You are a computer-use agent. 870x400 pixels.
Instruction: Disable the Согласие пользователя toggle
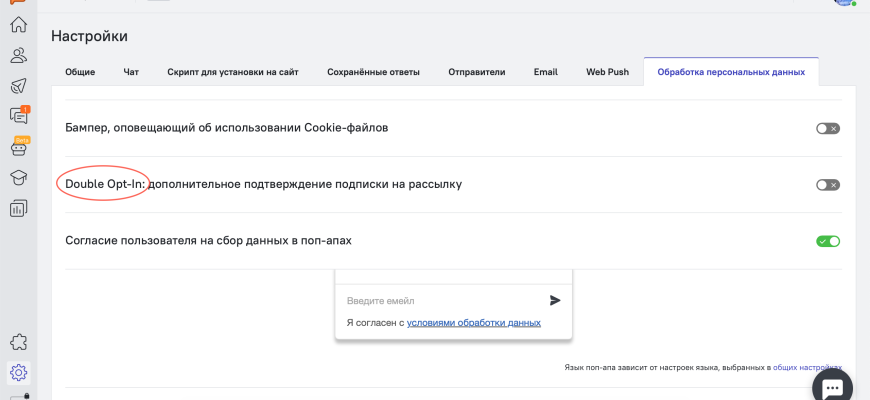pyautogui.click(x=827, y=241)
